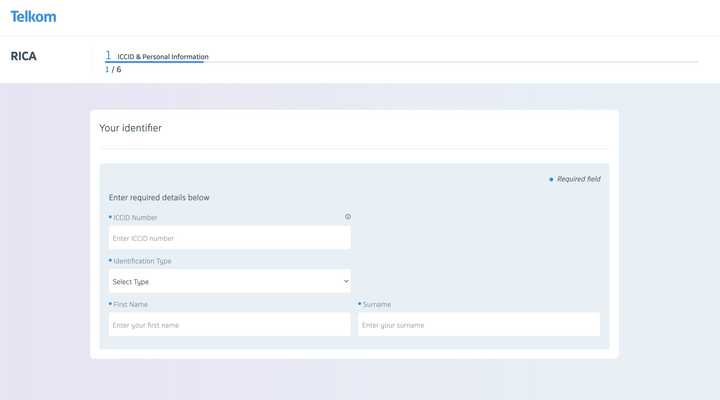Open the Identification Type dropdown
This screenshot has height=400, width=720.
[x=229, y=282]
